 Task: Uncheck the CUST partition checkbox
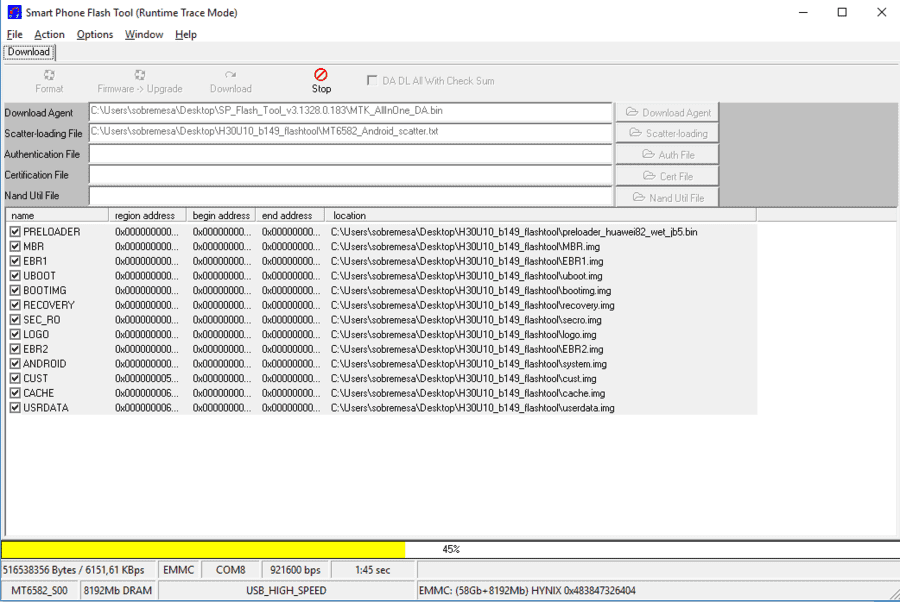[x=15, y=378]
